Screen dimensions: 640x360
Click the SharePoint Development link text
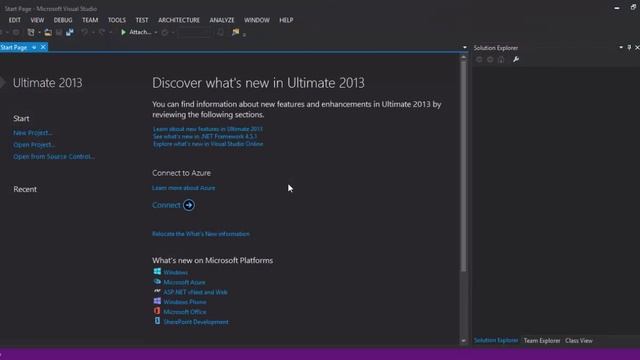[196, 322]
